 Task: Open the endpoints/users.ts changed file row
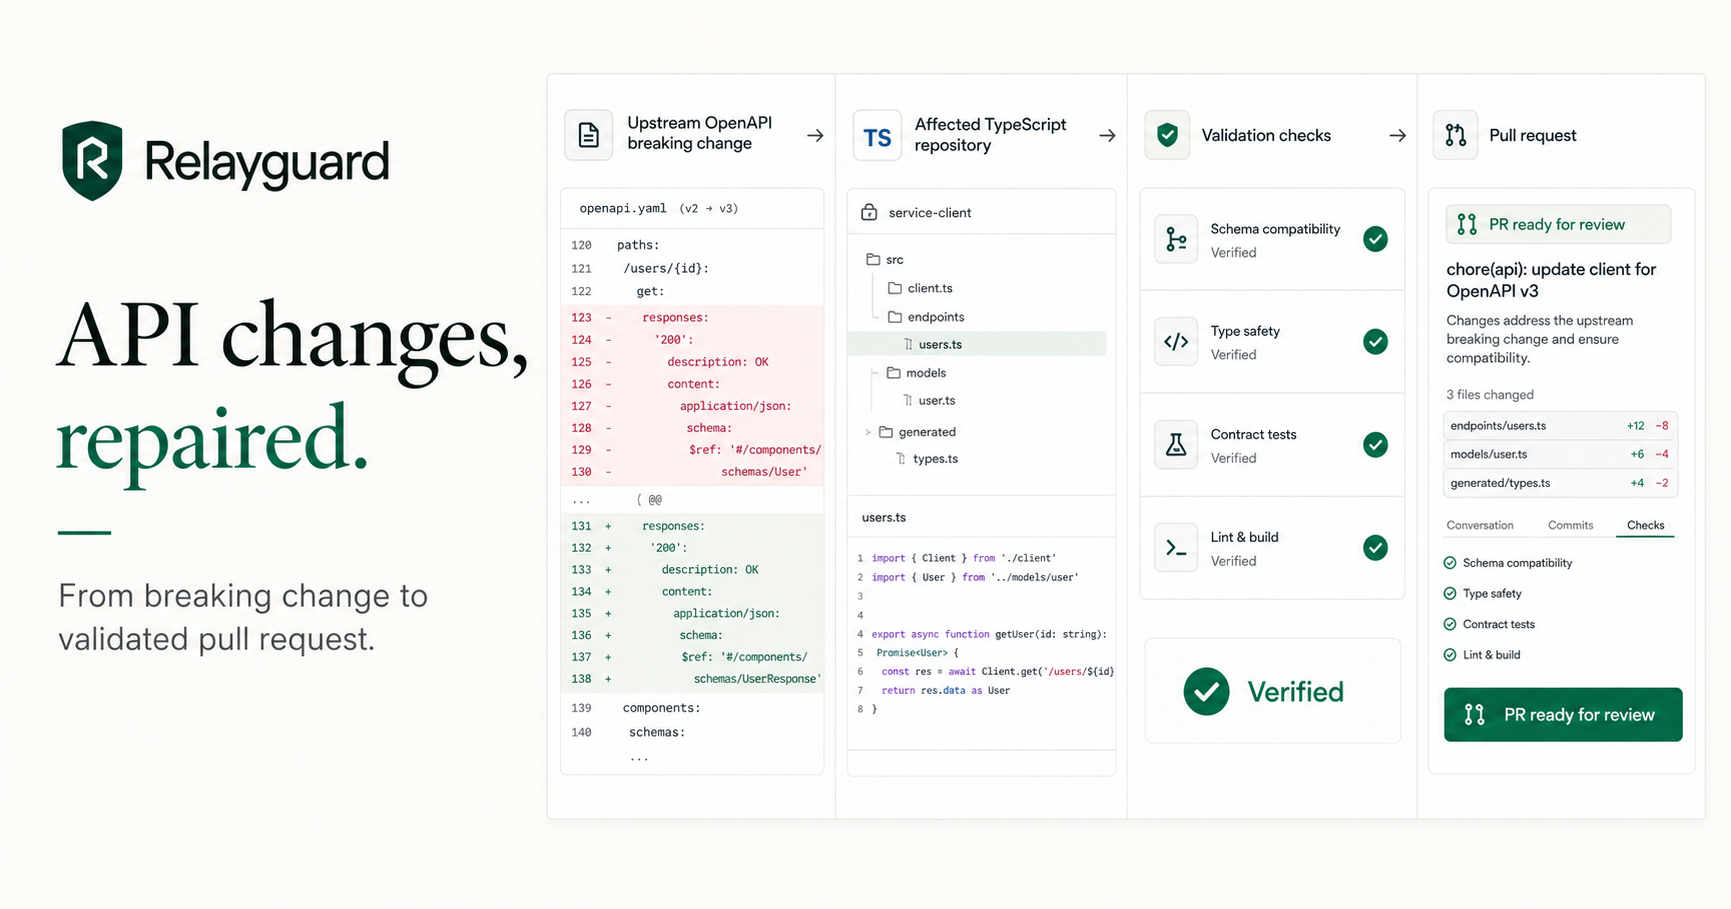click(1560, 426)
